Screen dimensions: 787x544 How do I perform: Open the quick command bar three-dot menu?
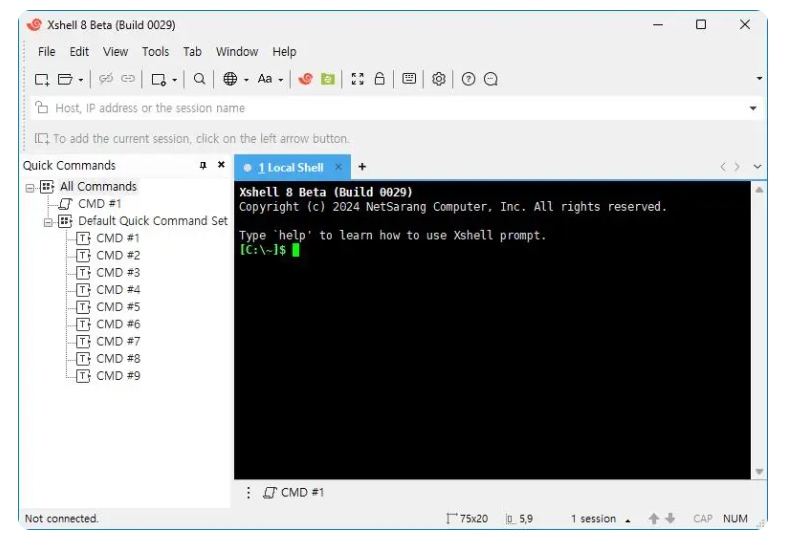point(248,493)
